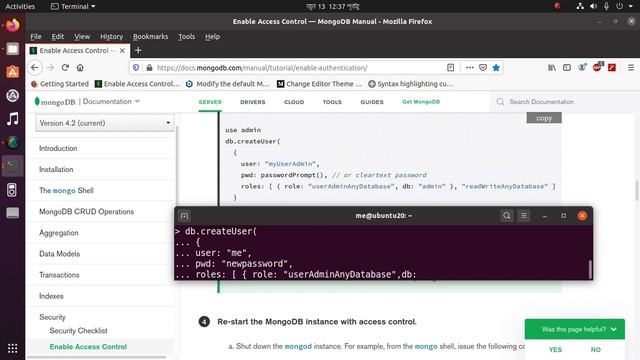Switch to the CLOUD docs tab
This screenshot has width=640, height=360.
coord(294,102)
